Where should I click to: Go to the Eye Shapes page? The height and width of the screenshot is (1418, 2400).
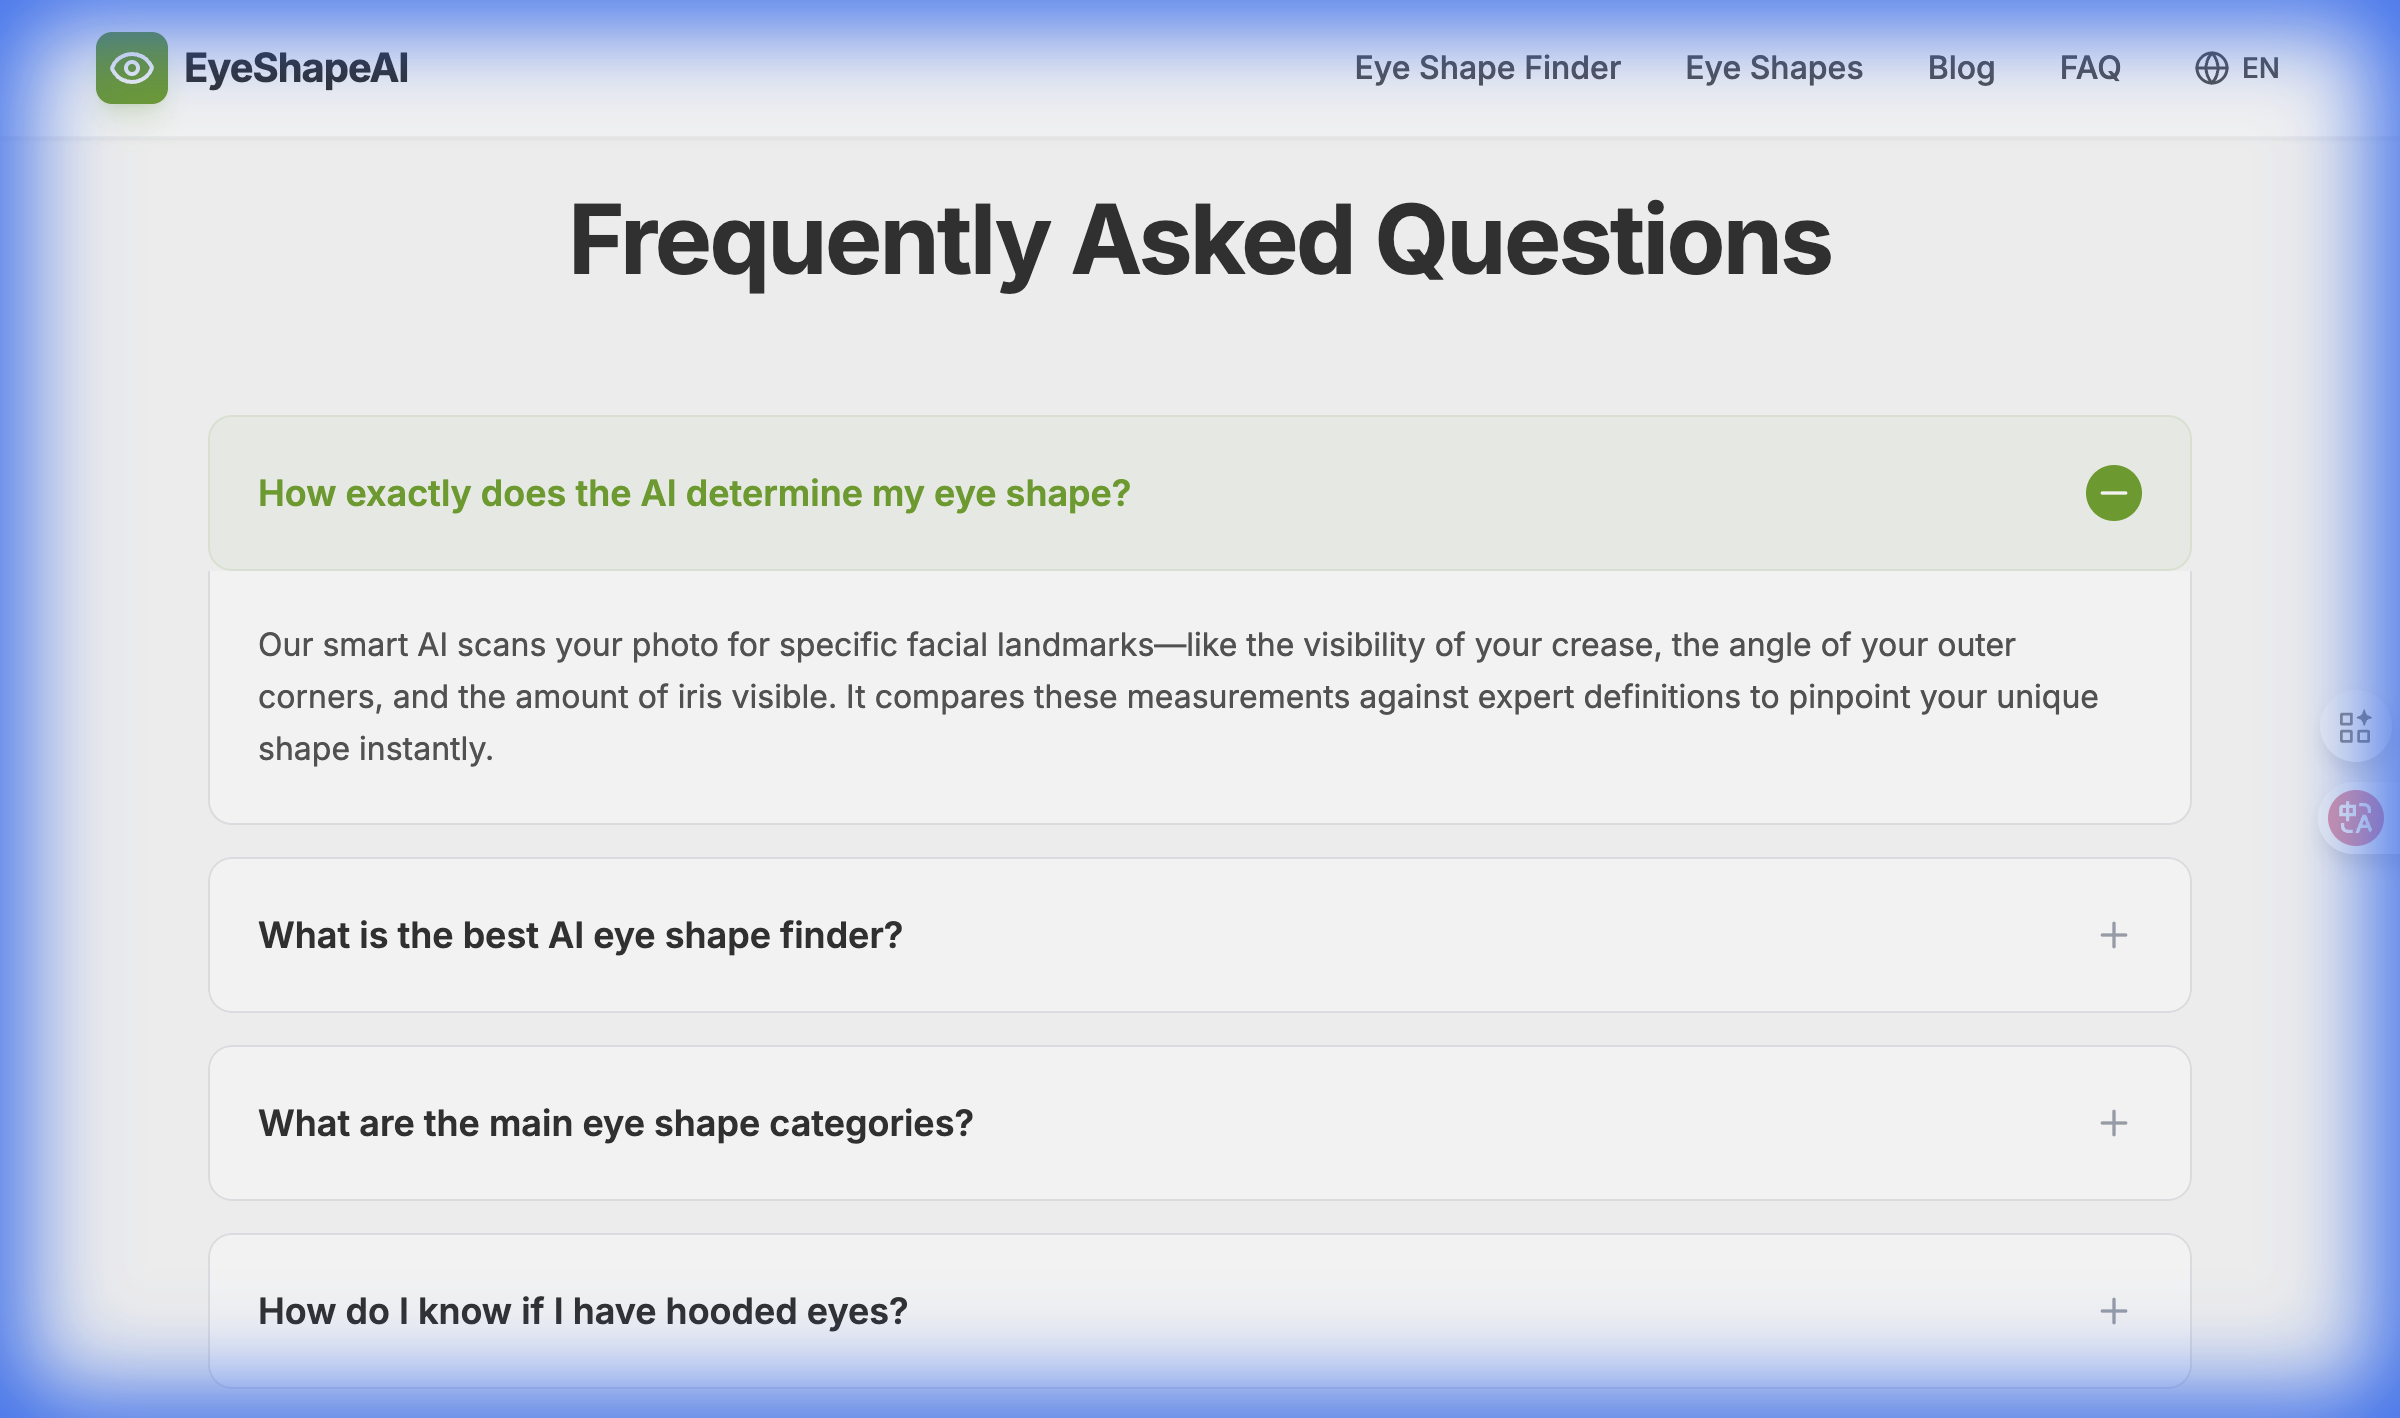pos(1773,68)
